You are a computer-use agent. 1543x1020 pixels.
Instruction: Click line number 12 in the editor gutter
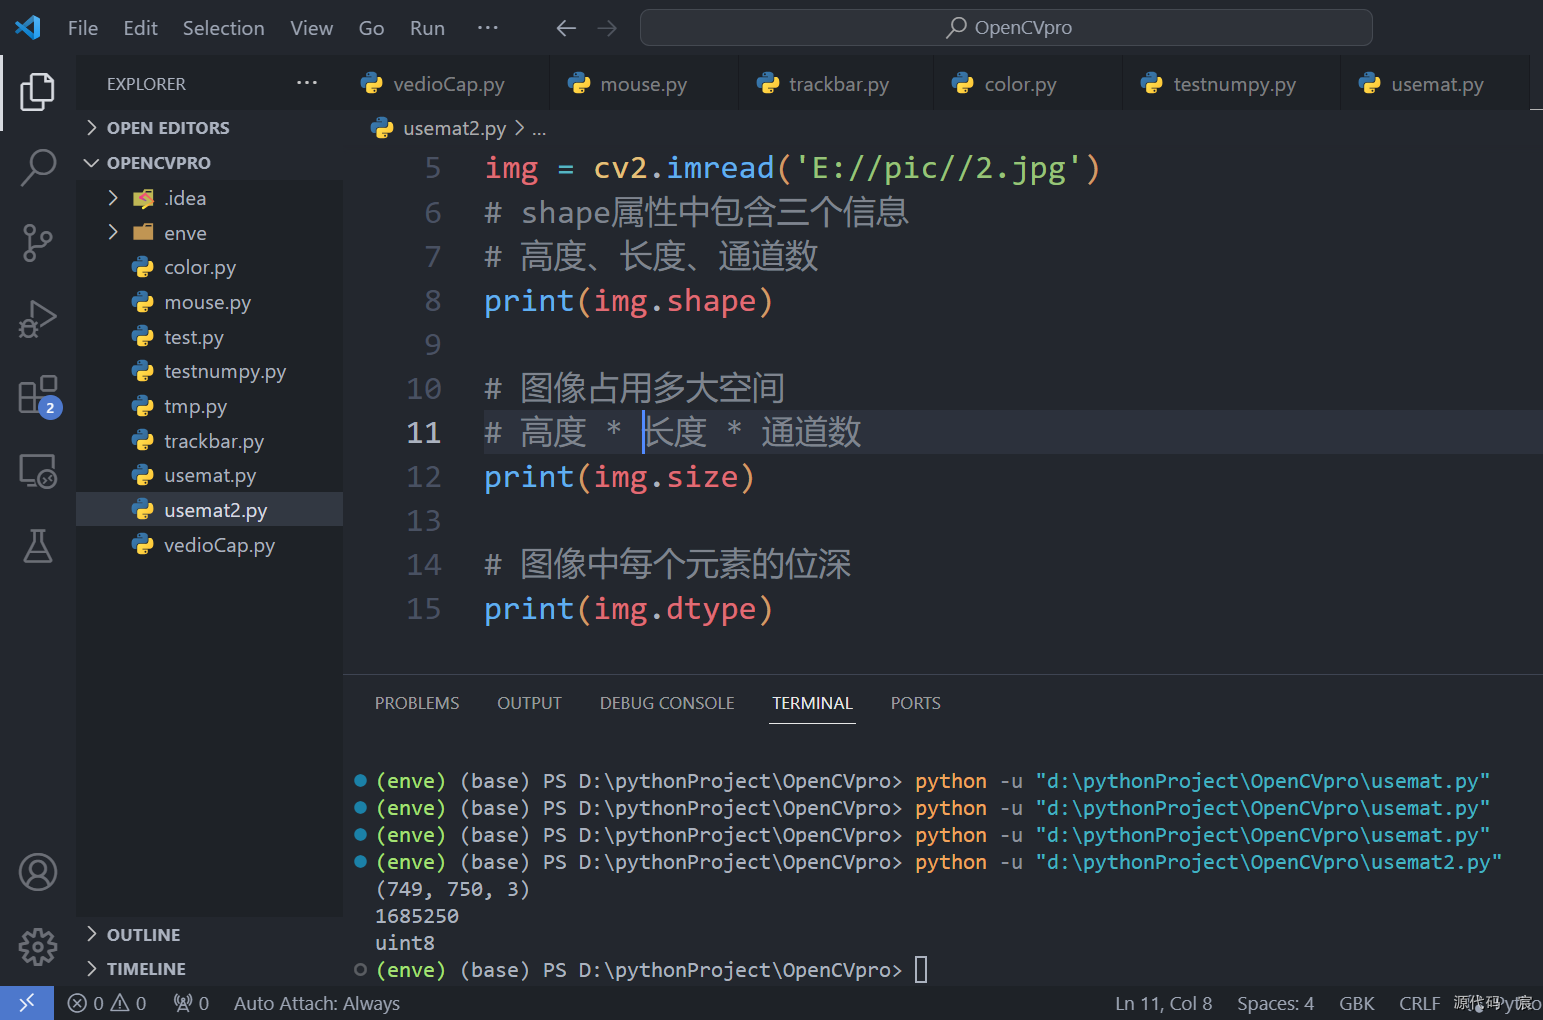[x=423, y=477]
